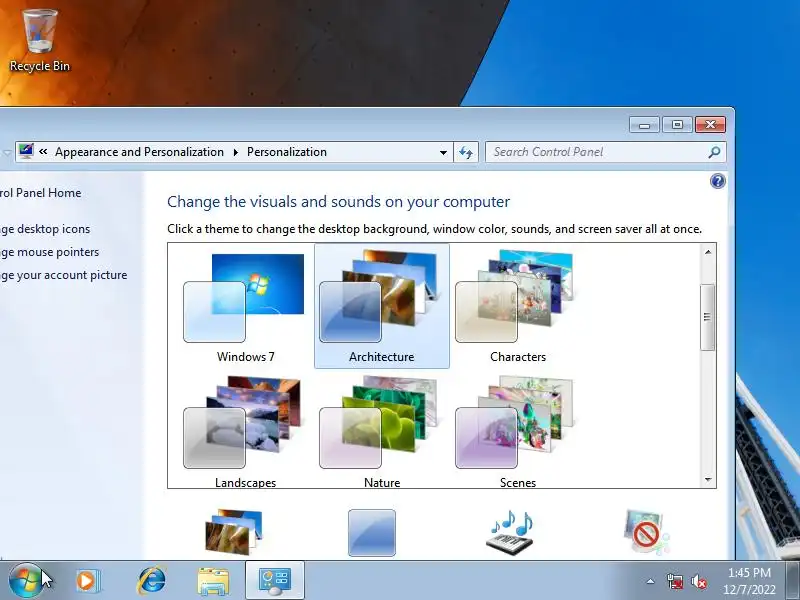Focus the Search Control Panel field

coord(606,152)
